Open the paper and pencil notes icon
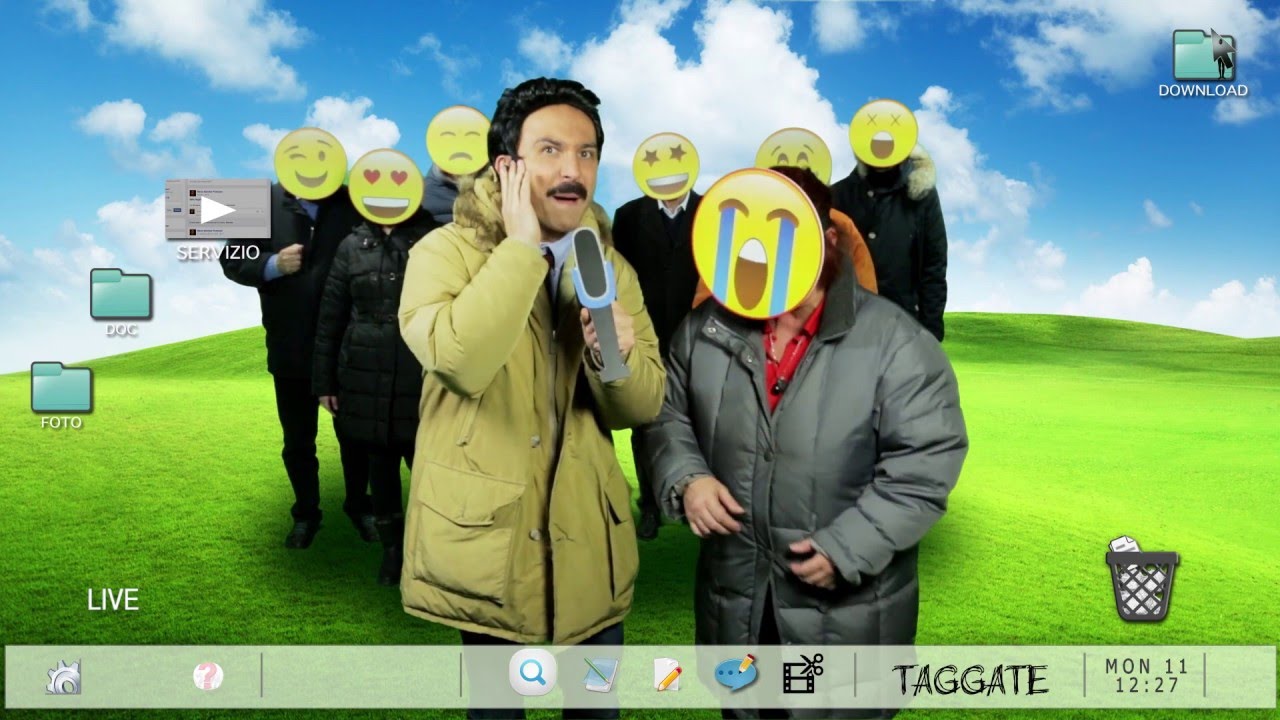This screenshot has height=720, width=1280. click(667, 674)
